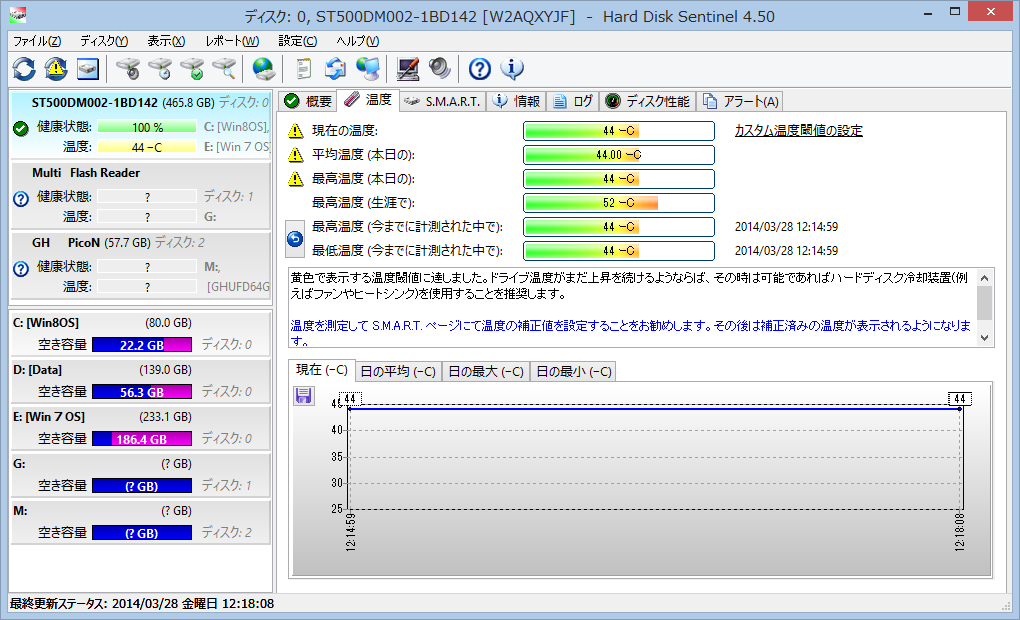The image size is (1020, 620).
Task: Open the カスタム温度閾値の設定 link
Action: [x=798, y=131]
